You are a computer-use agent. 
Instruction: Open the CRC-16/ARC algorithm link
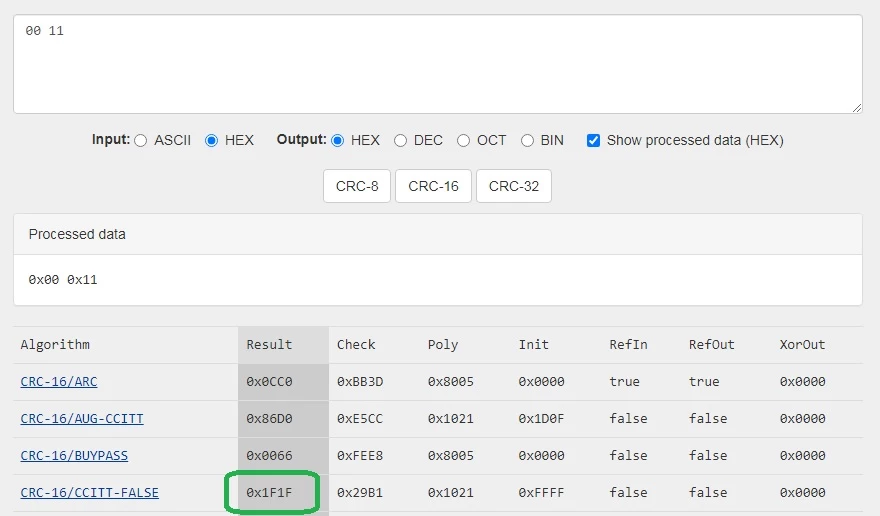pyautogui.click(x=59, y=382)
